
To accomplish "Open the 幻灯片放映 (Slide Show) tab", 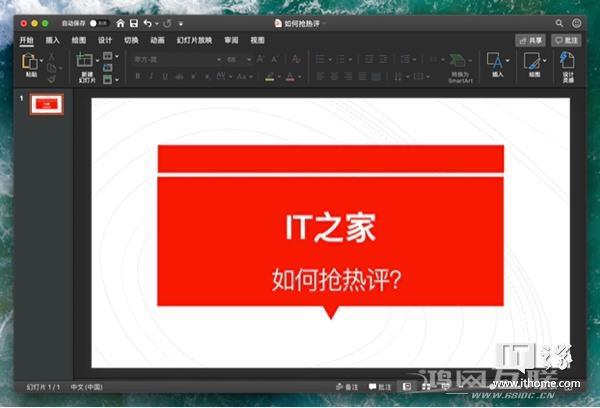I will click(194, 40).
